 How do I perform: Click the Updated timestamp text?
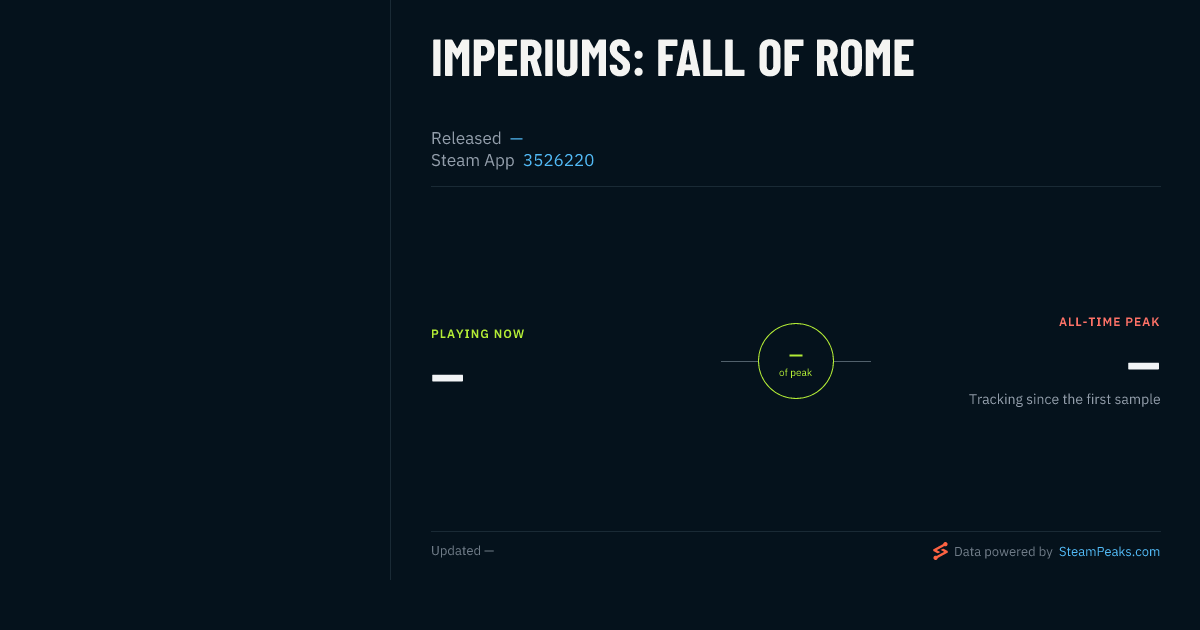point(462,551)
